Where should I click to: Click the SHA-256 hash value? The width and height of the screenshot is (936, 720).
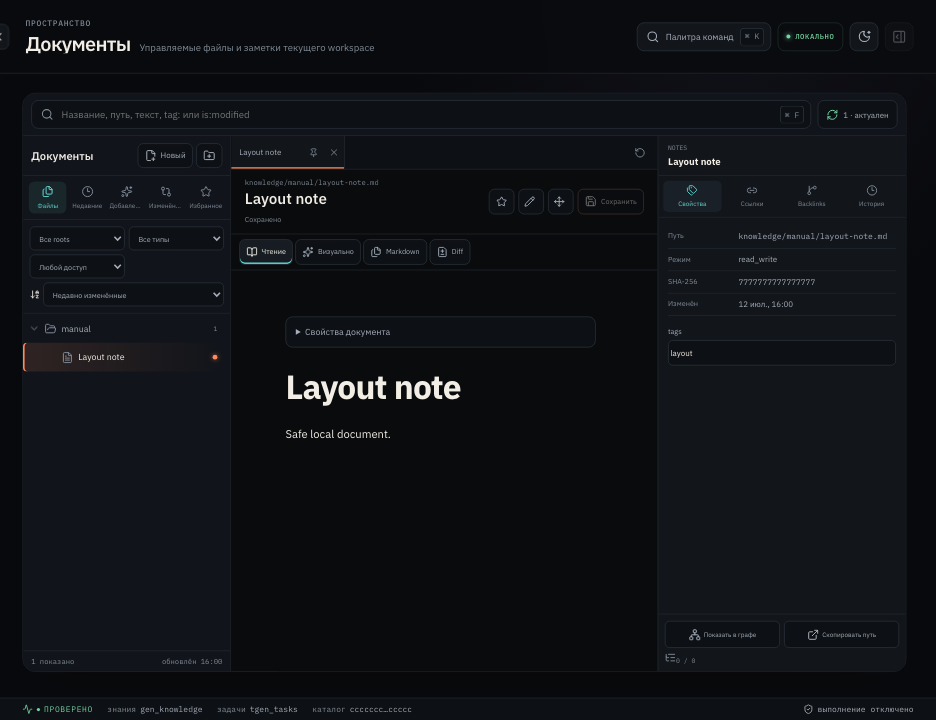(777, 282)
